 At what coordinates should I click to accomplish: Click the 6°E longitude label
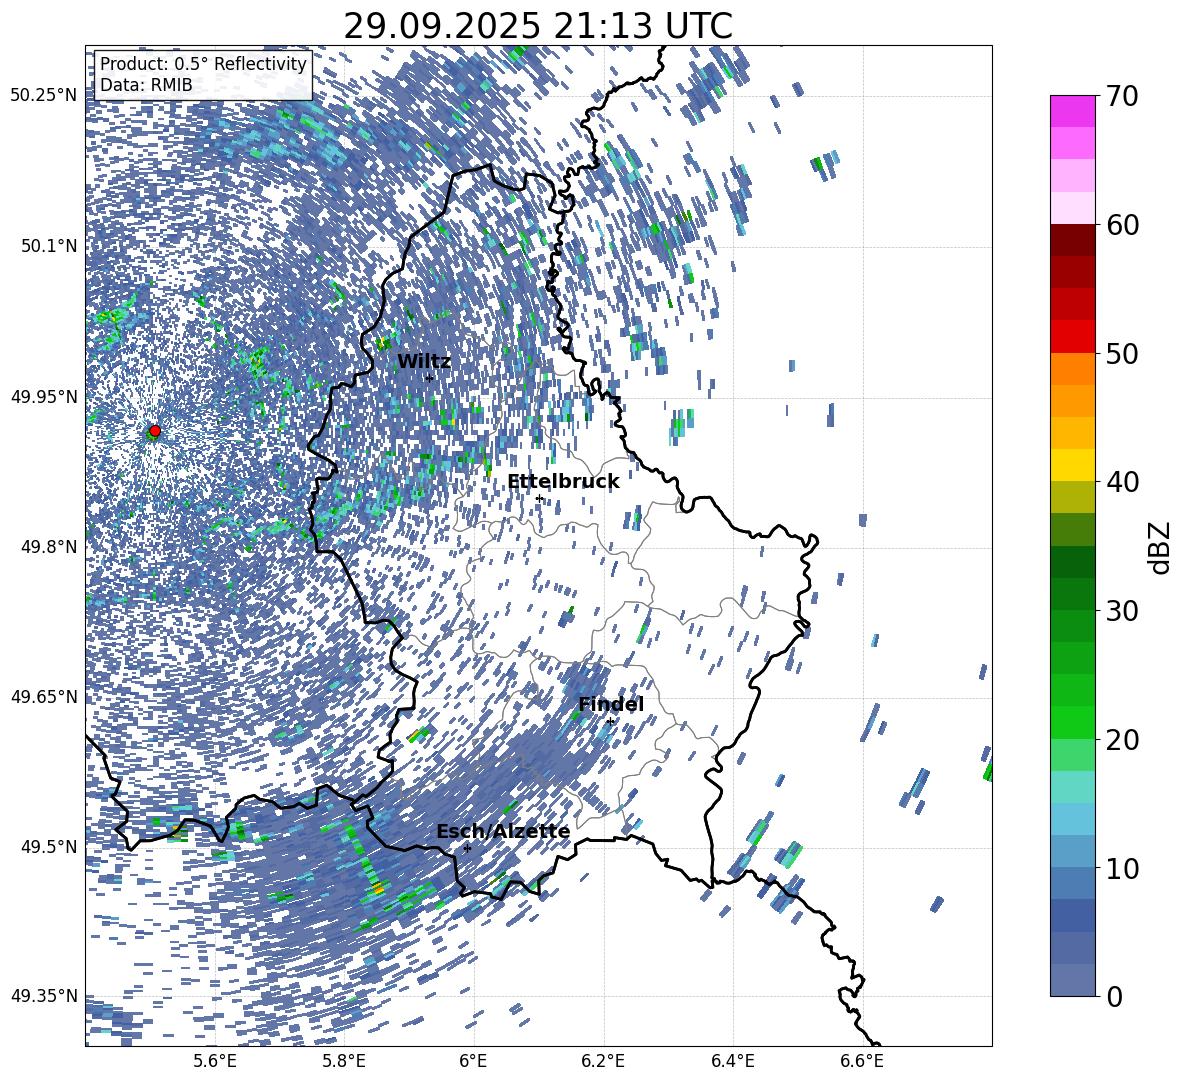pyautogui.click(x=473, y=1061)
